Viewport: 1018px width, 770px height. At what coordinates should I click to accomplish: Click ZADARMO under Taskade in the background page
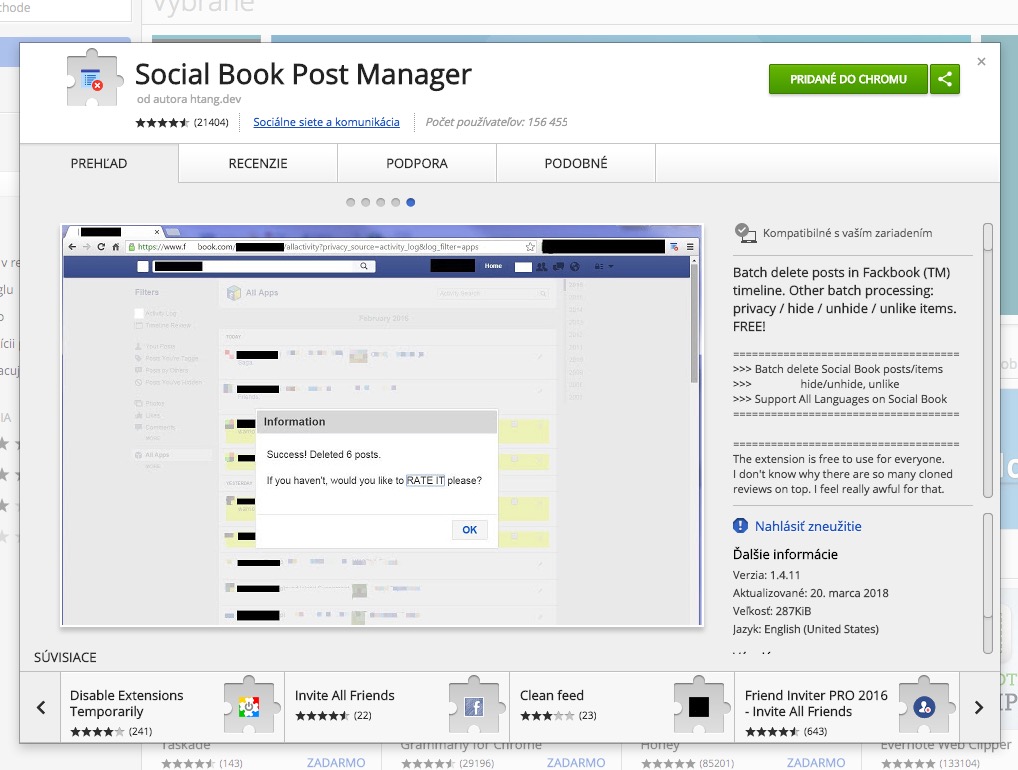(336, 763)
